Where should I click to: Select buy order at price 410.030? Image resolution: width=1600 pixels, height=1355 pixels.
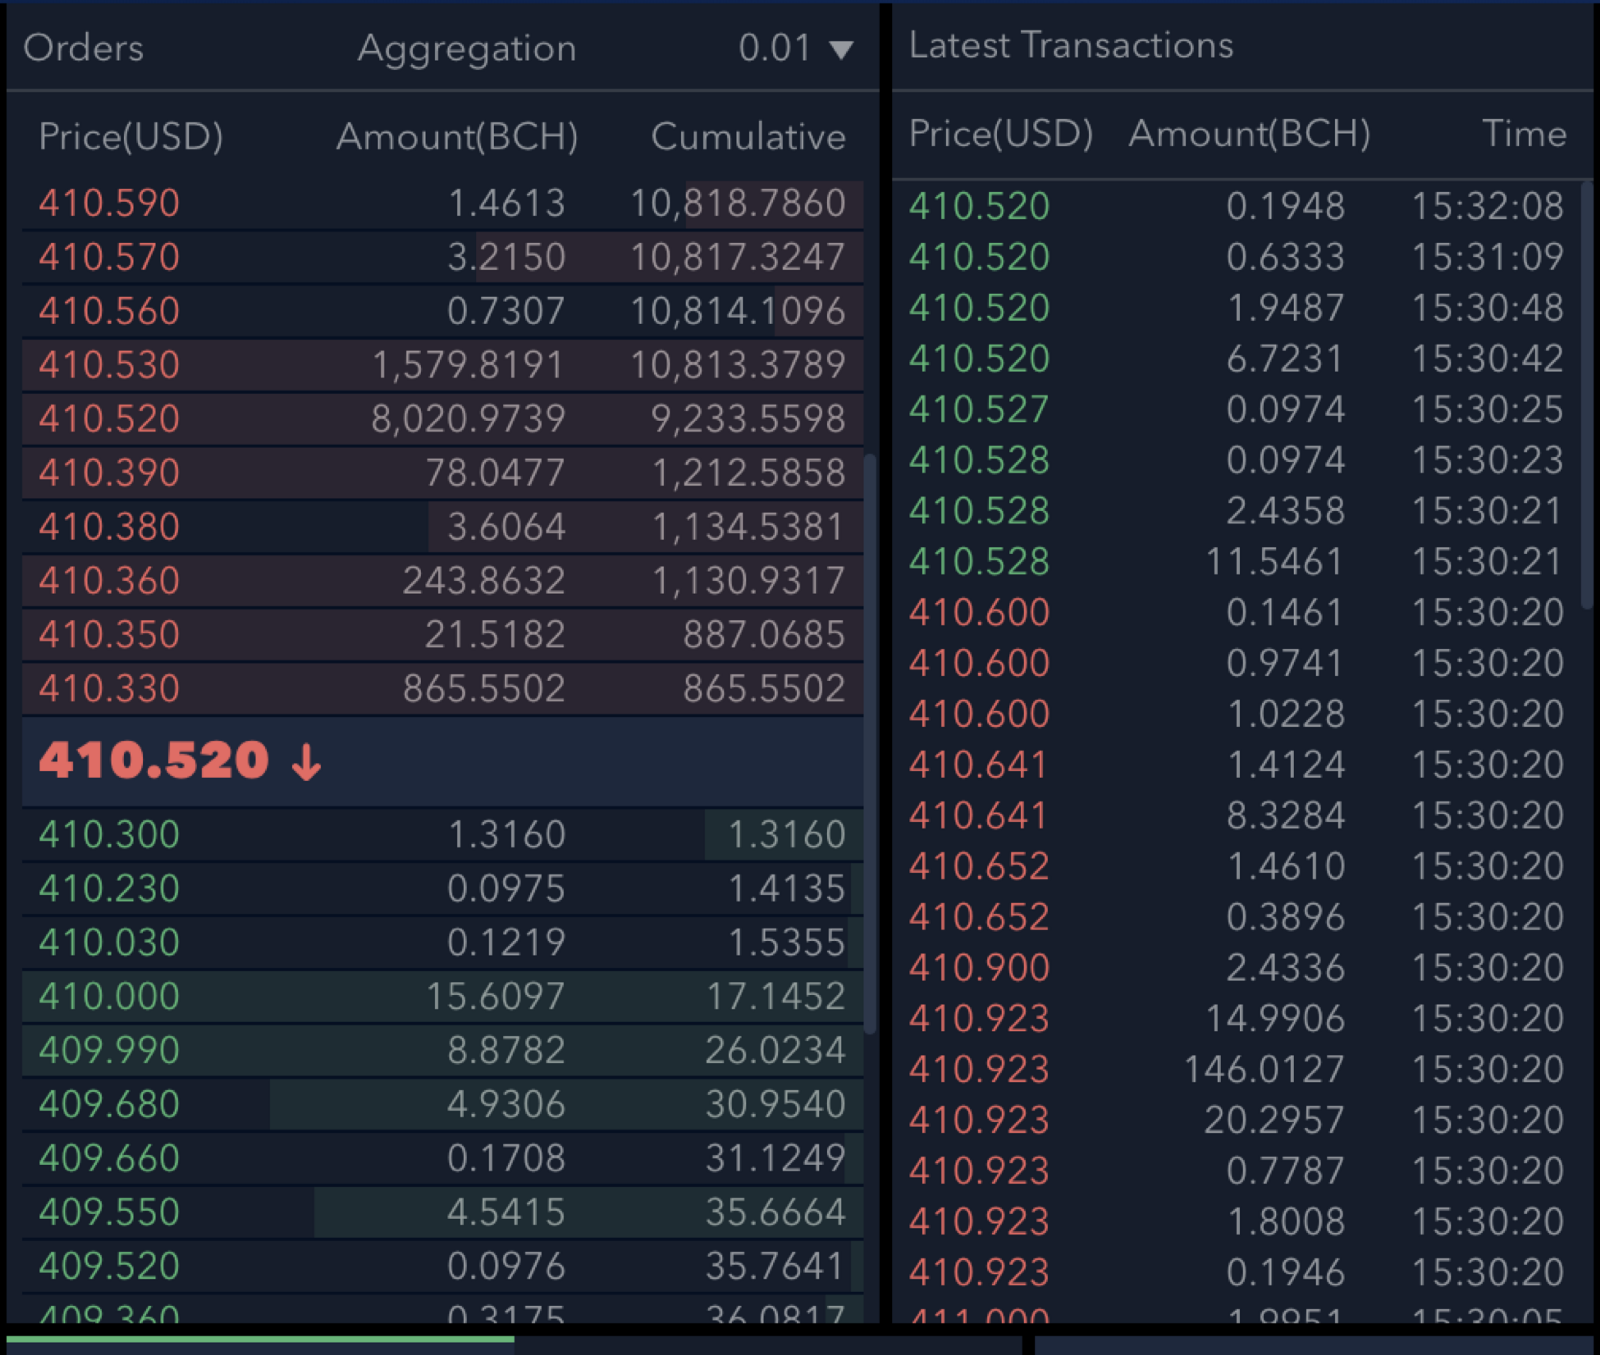pos(442,943)
